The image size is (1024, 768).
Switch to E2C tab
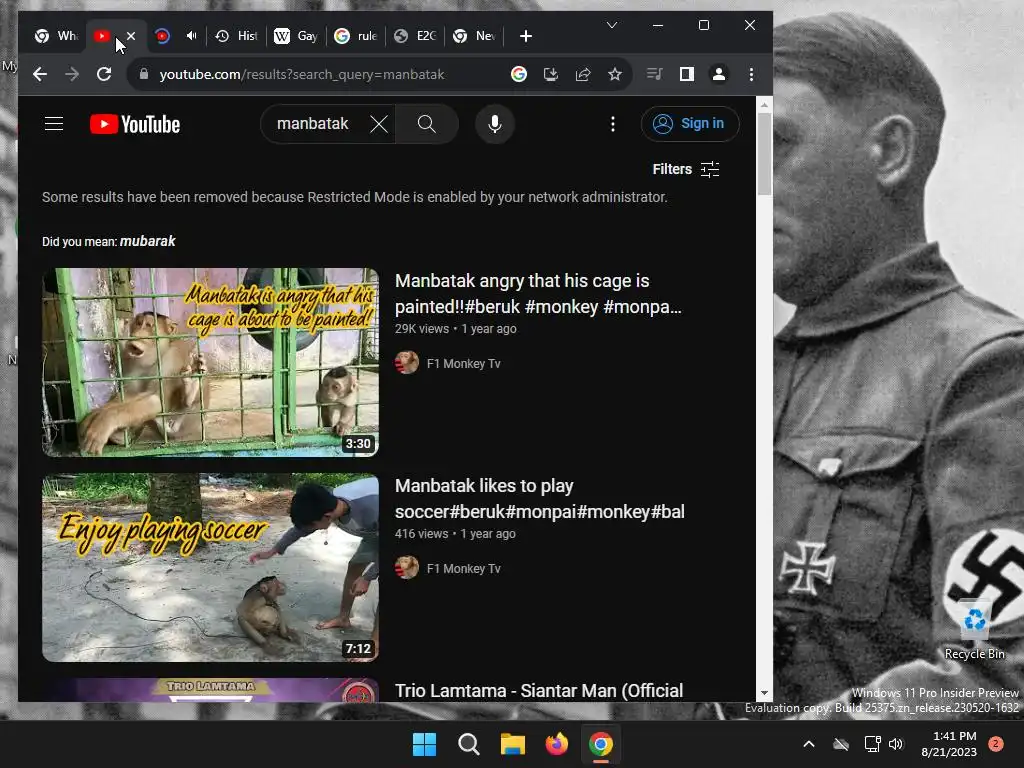(415, 36)
